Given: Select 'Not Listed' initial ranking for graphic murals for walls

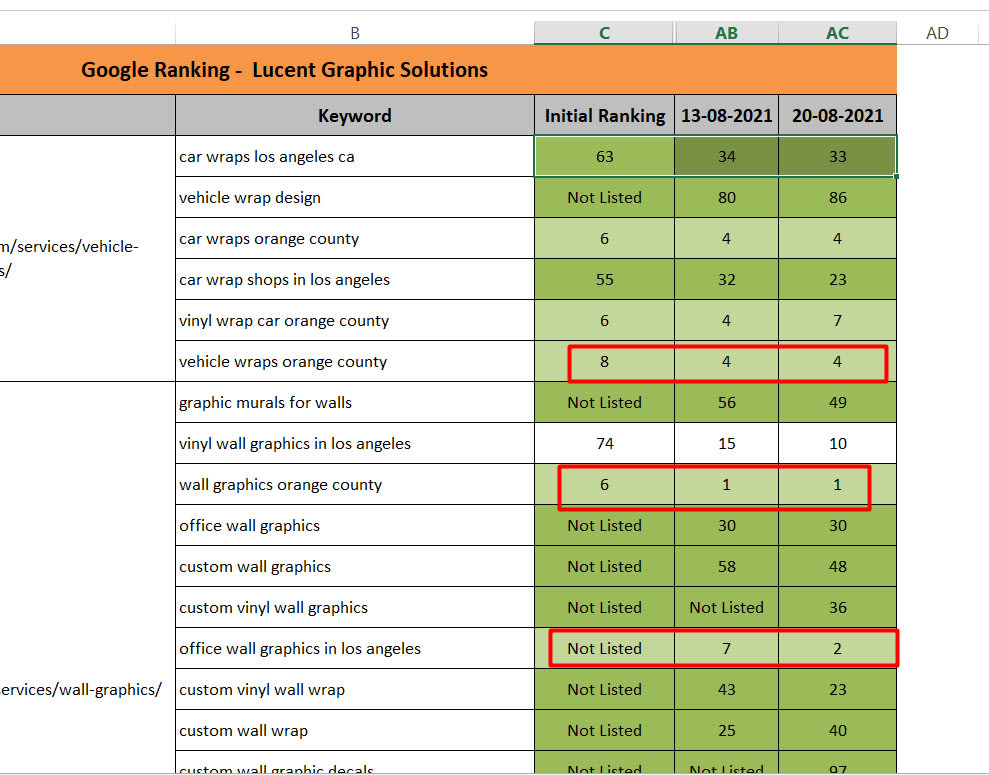Looking at the screenshot, I should pos(604,402).
